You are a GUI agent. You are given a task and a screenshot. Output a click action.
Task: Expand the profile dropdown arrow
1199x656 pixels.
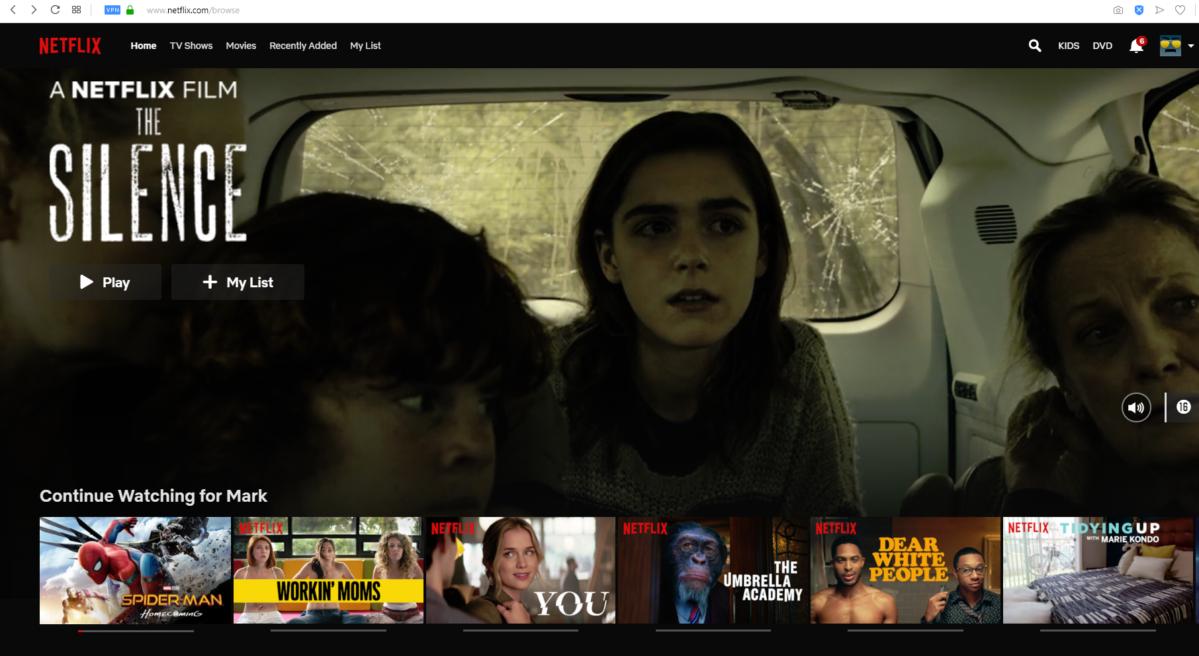tap(1191, 46)
